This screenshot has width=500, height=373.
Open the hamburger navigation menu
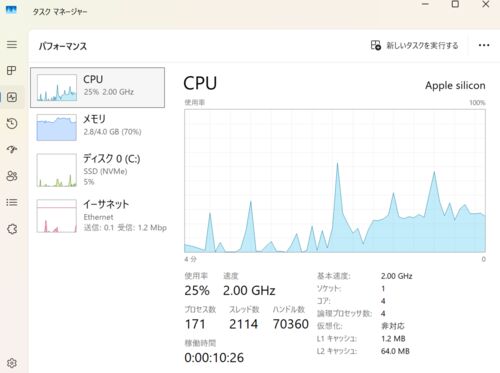tap(12, 44)
